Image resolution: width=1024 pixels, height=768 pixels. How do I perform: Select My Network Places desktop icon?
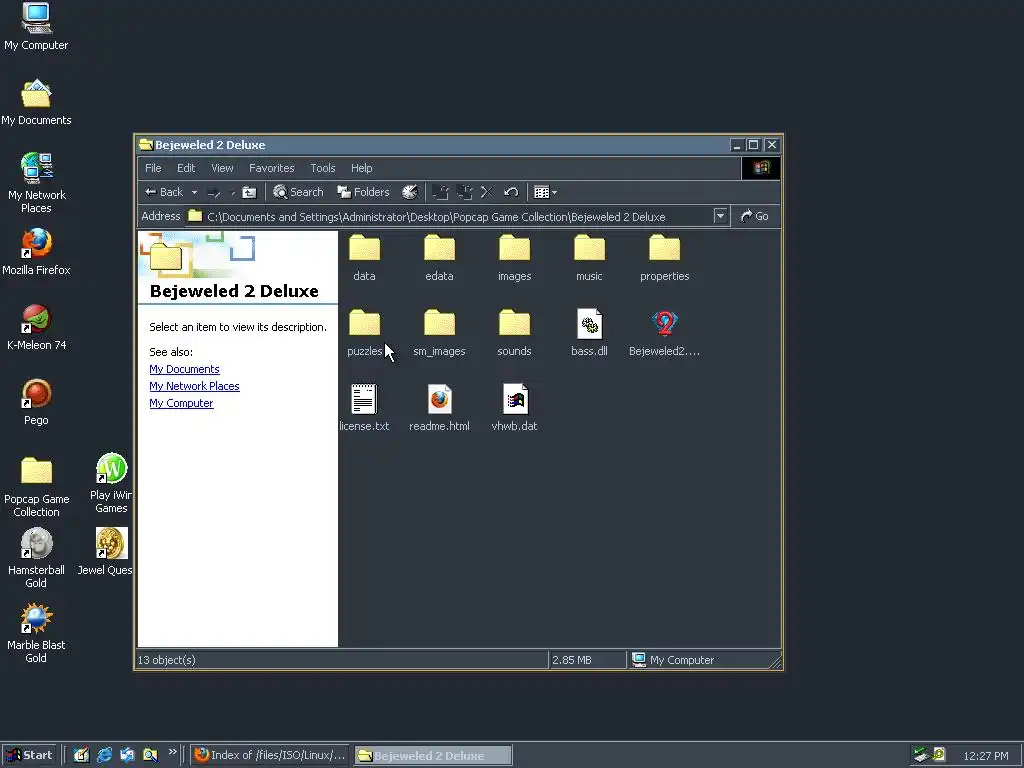36,183
